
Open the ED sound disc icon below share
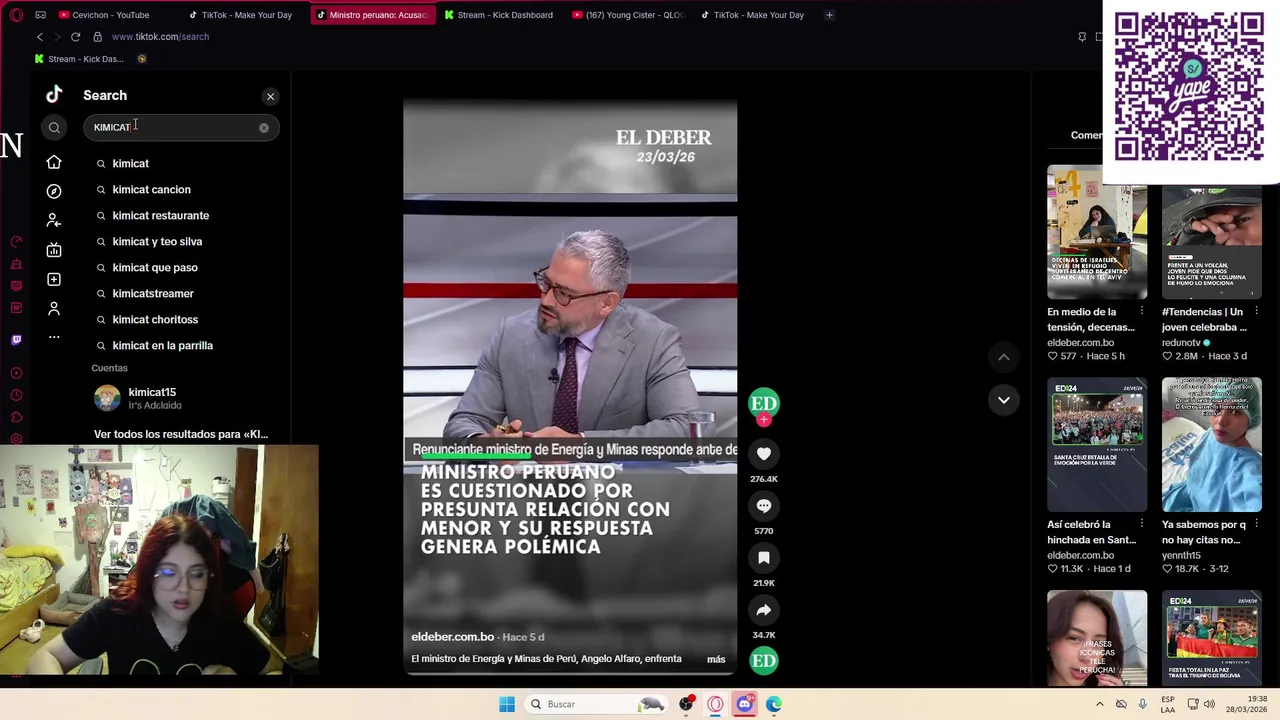(x=764, y=660)
